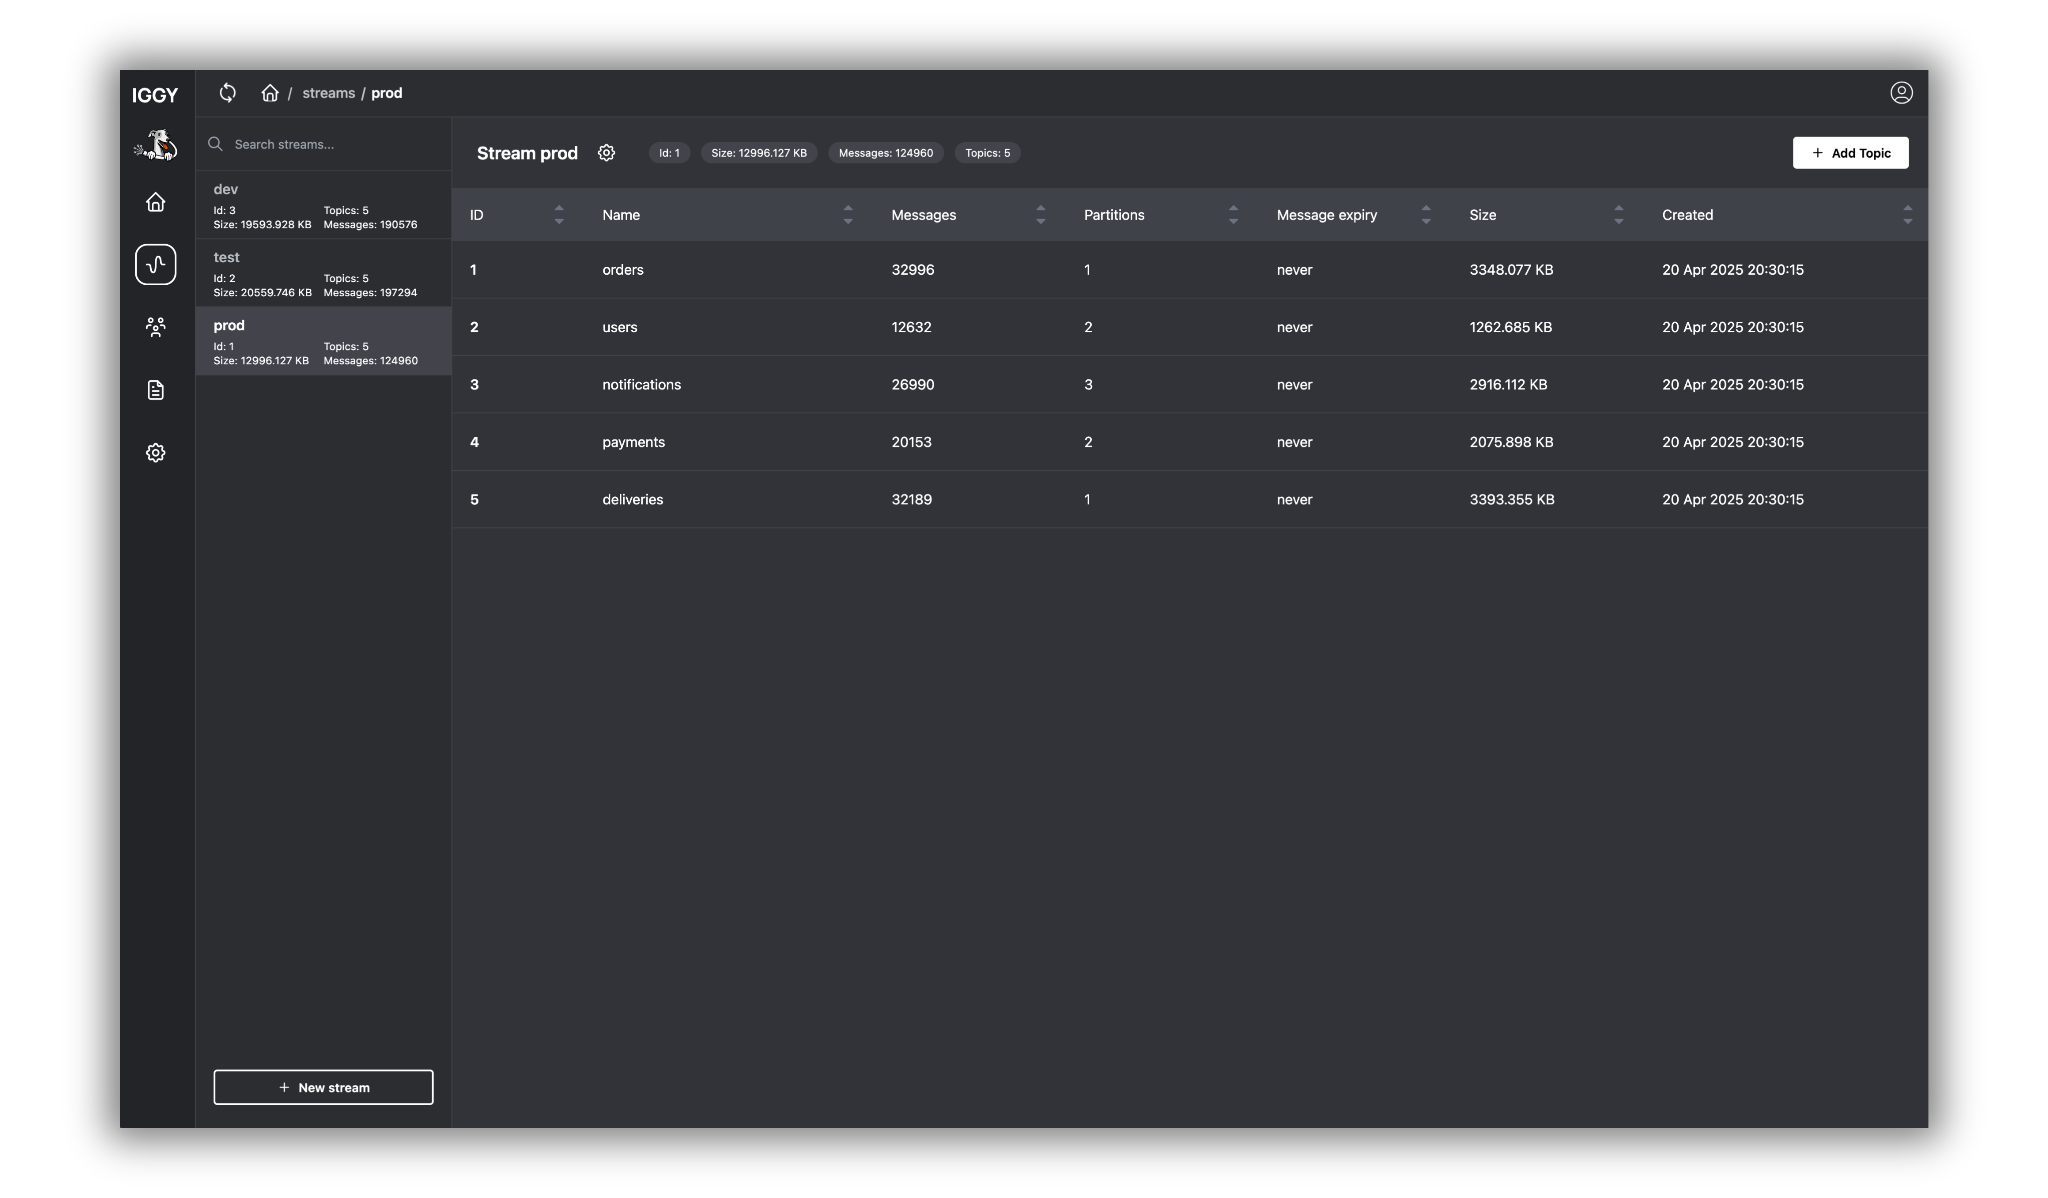The height and width of the screenshot is (1198, 2048).
Task: Navigate to streams in the breadcrumb
Action: [x=328, y=92]
